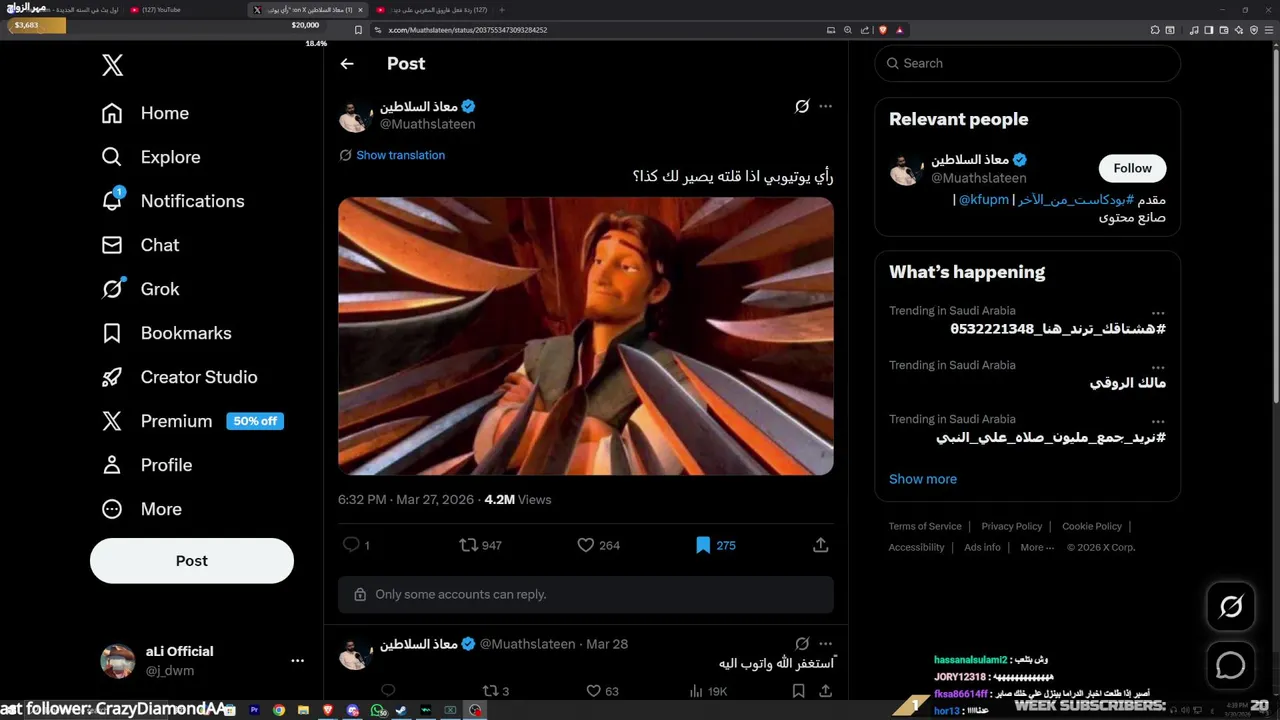Open the three-dot menu on main post
The image size is (1280, 720).
pos(825,106)
